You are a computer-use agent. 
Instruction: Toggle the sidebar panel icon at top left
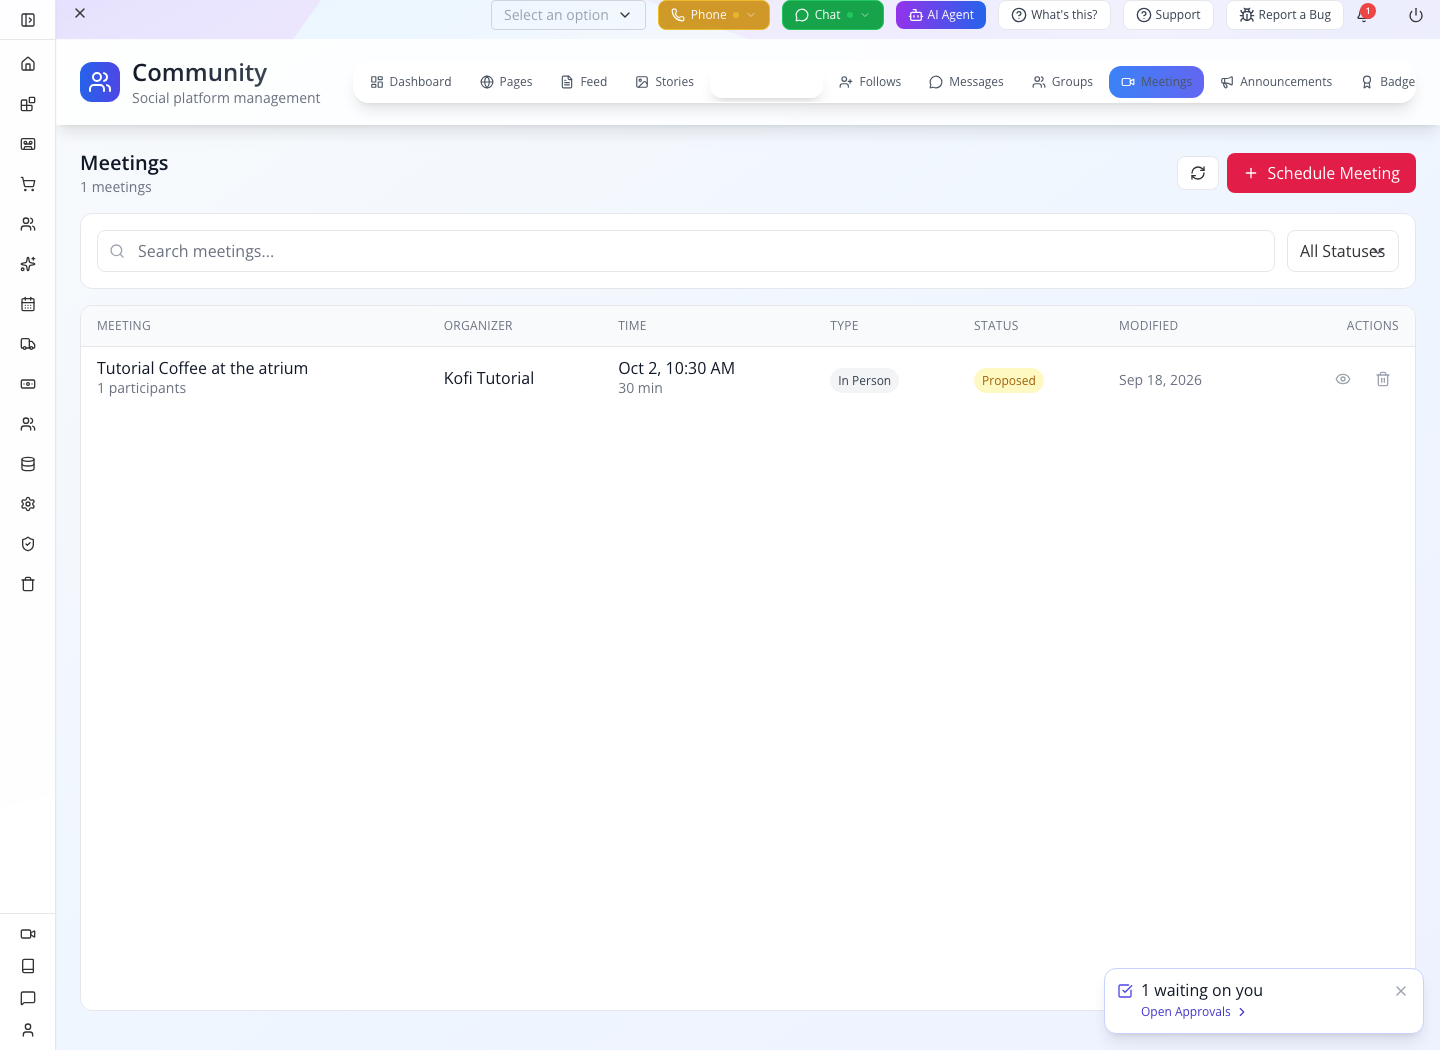pyautogui.click(x=28, y=20)
